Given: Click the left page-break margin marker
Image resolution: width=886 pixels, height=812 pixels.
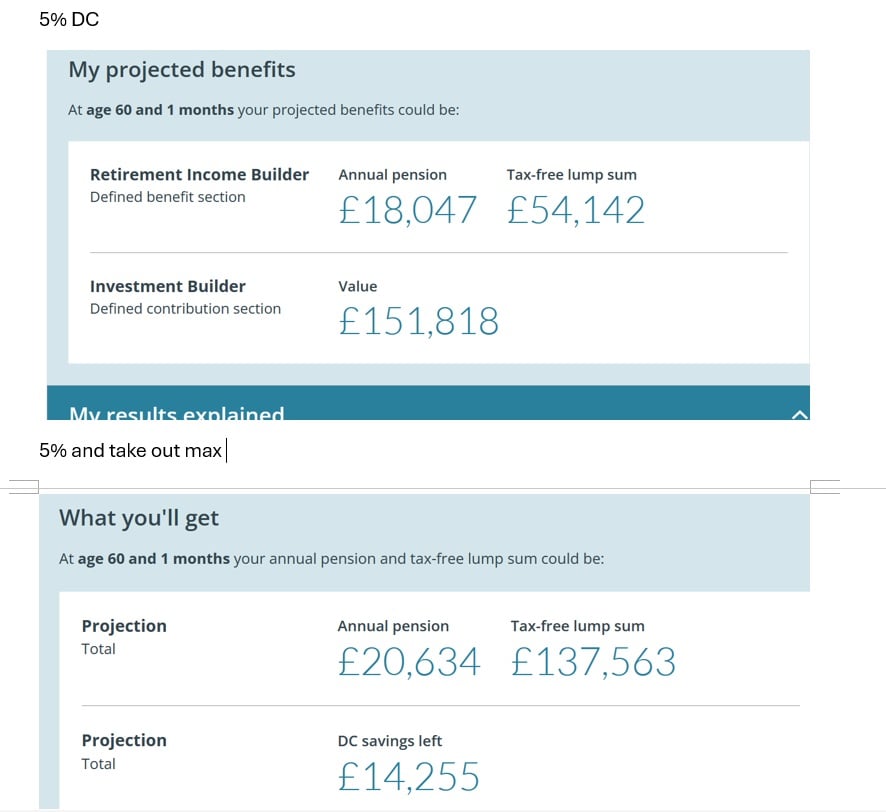Looking at the screenshot, I should pyautogui.click(x=22, y=487).
